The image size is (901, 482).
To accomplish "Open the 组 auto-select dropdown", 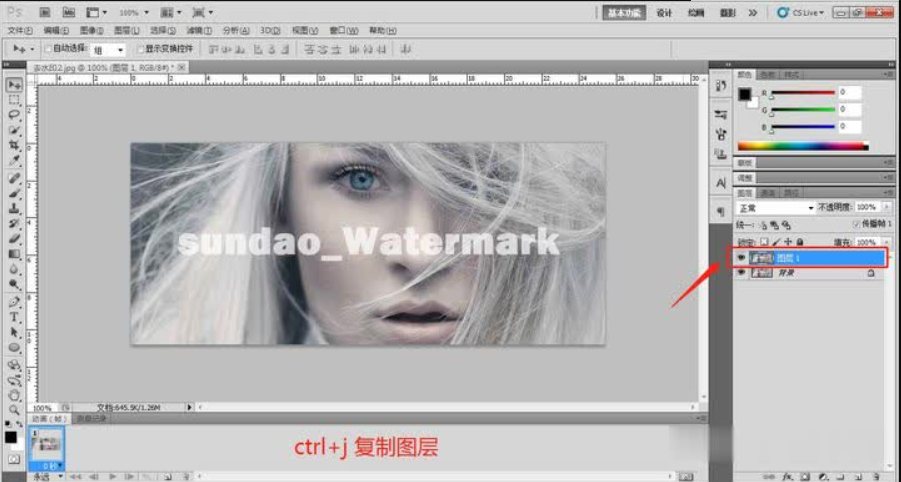I will [109, 51].
